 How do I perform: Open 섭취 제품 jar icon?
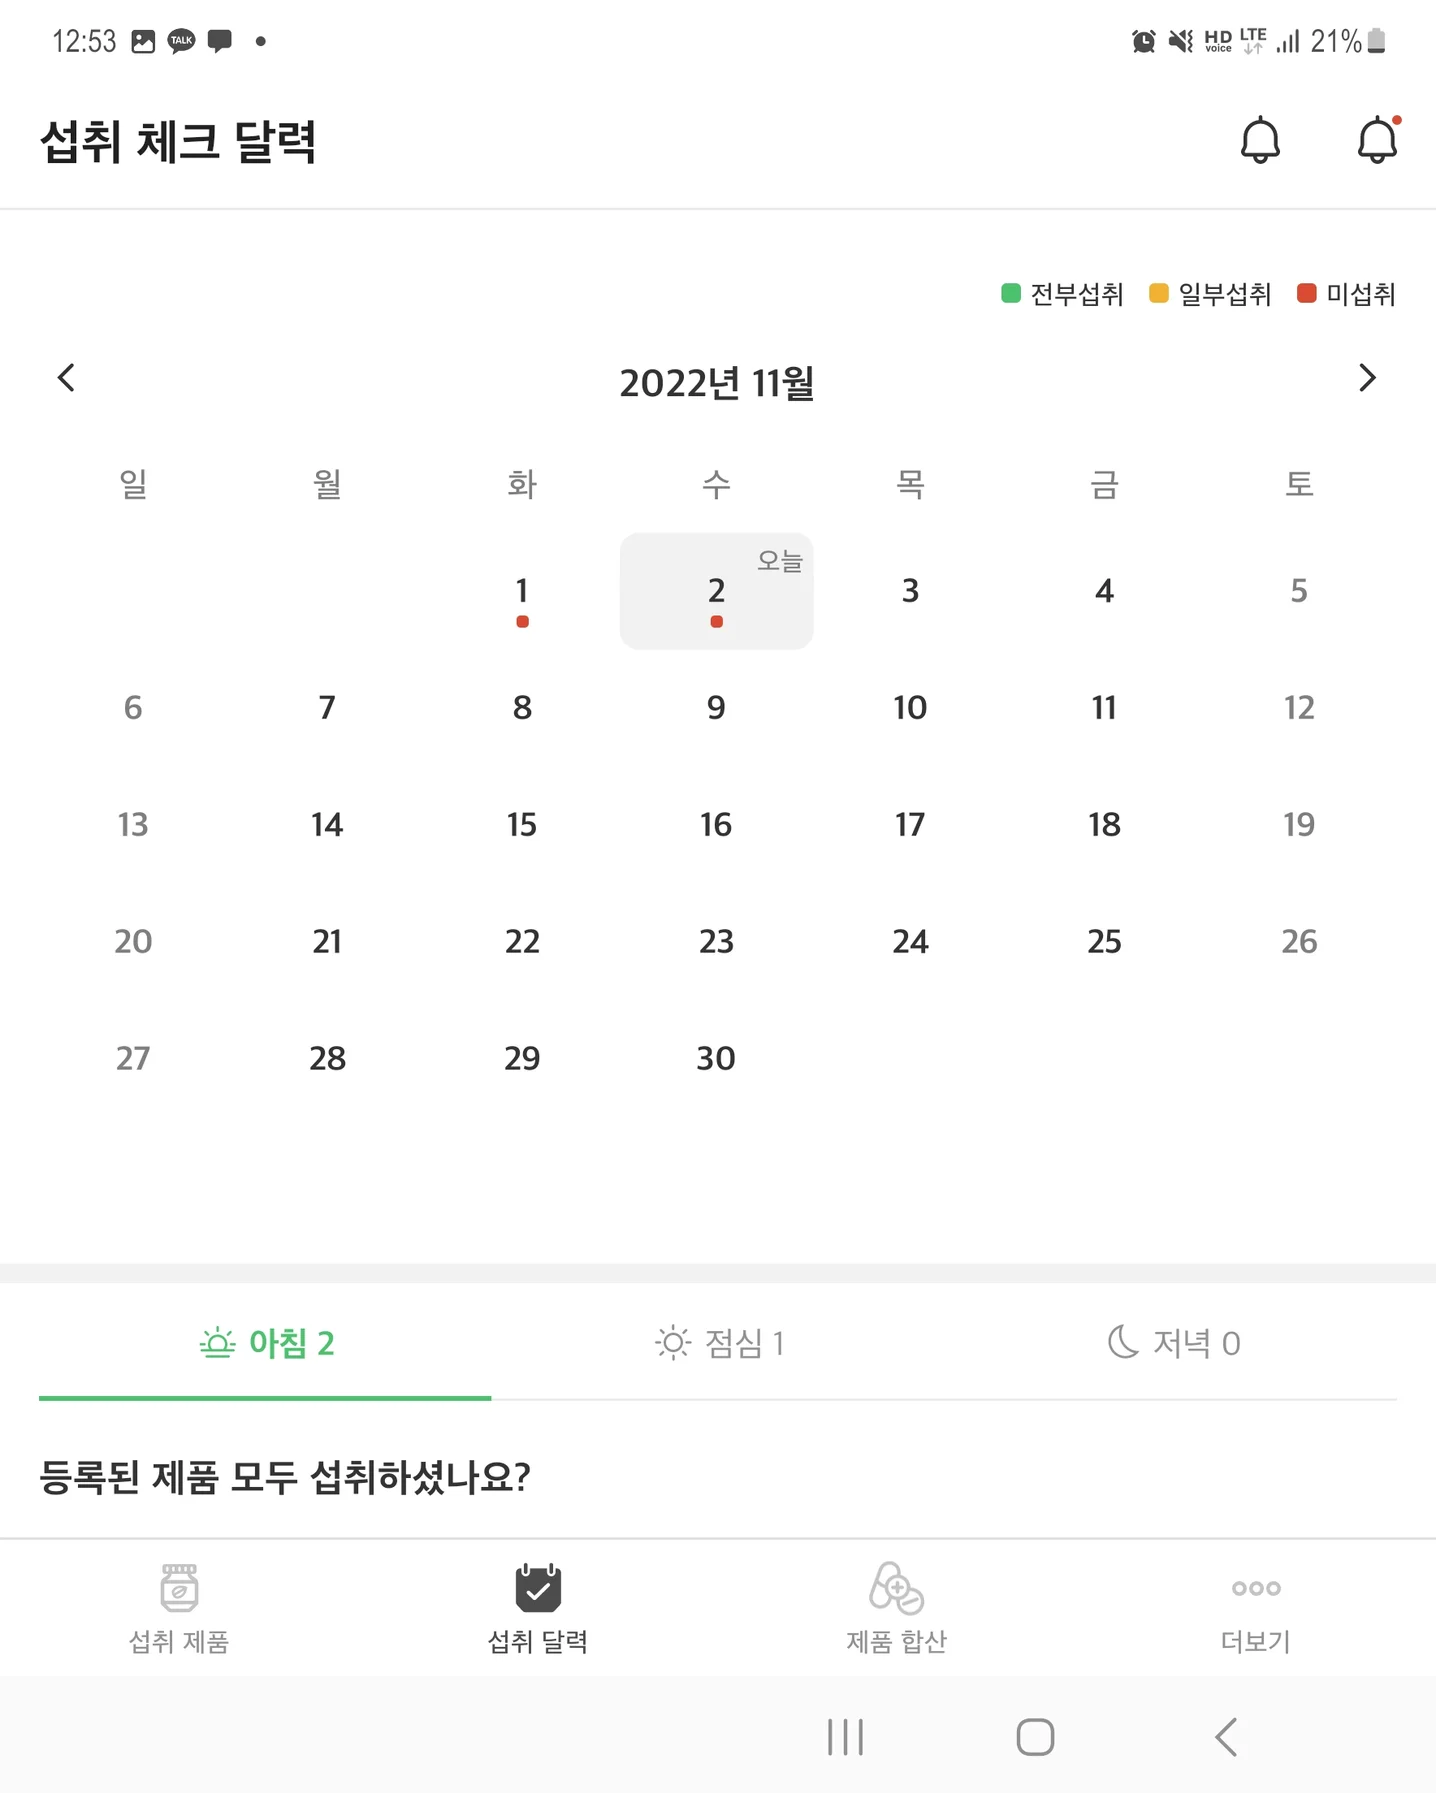(x=179, y=1588)
